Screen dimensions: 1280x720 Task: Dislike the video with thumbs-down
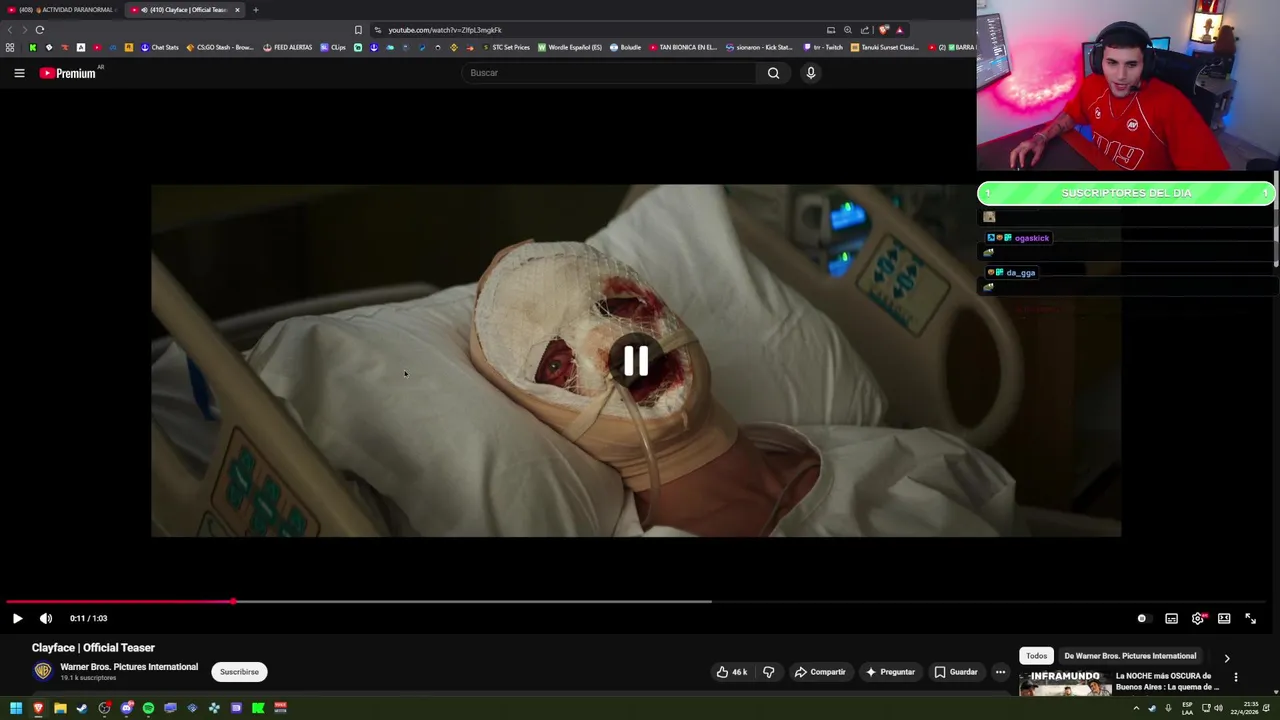[x=768, y=672]
